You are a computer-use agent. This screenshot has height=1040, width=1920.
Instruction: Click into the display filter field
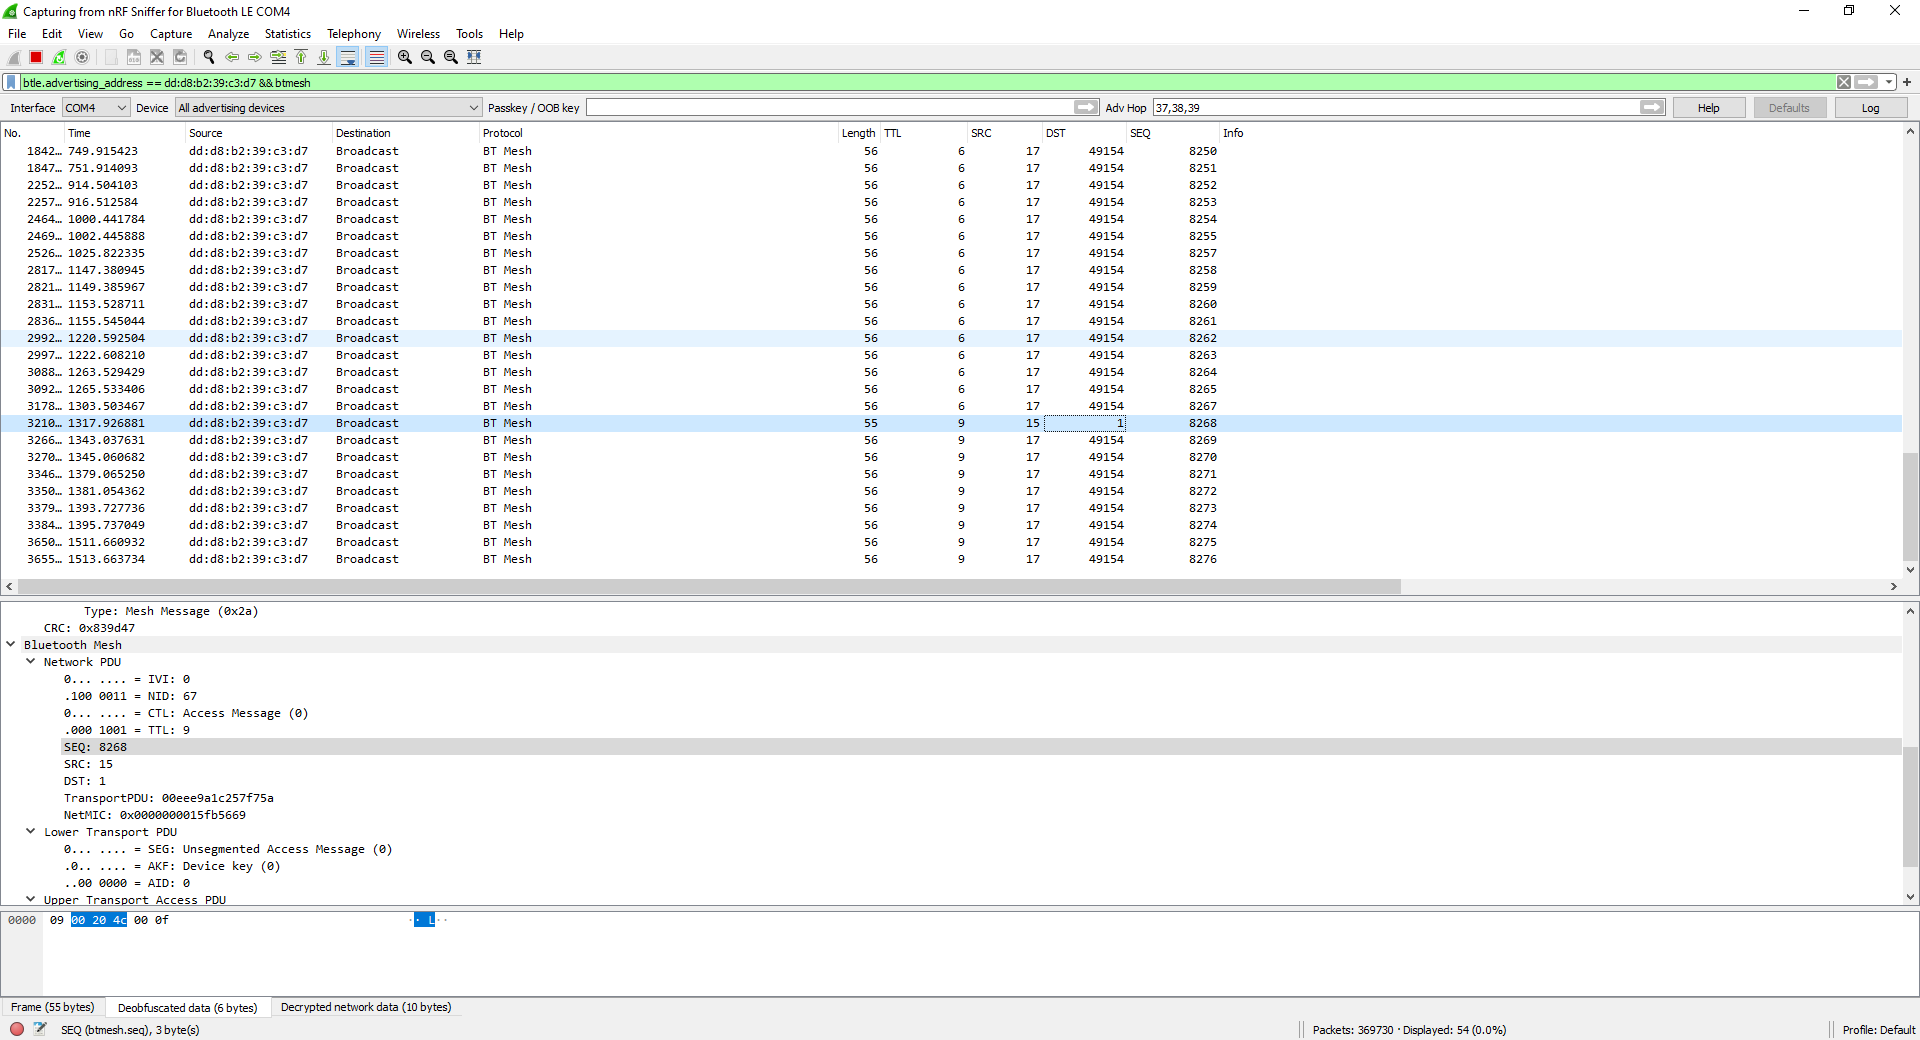coord(926,82)
